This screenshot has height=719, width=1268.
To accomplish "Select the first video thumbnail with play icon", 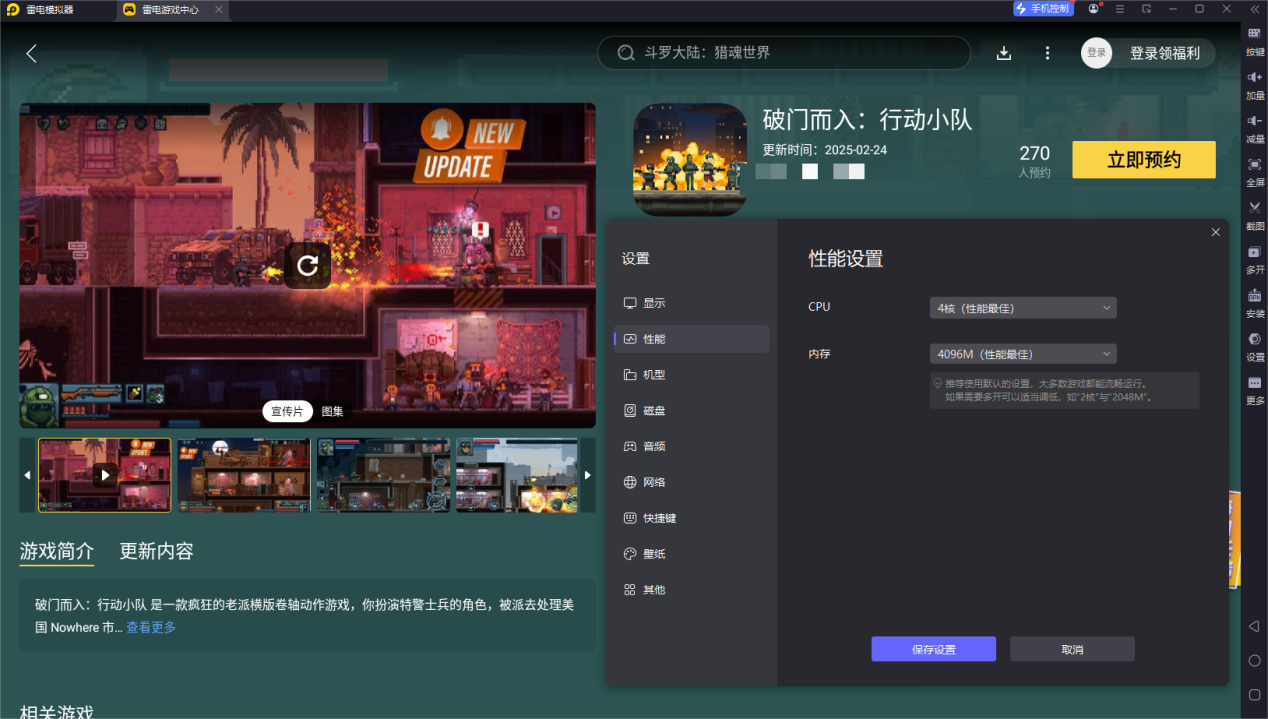I will pyautogui.click(x=105, y=475).
